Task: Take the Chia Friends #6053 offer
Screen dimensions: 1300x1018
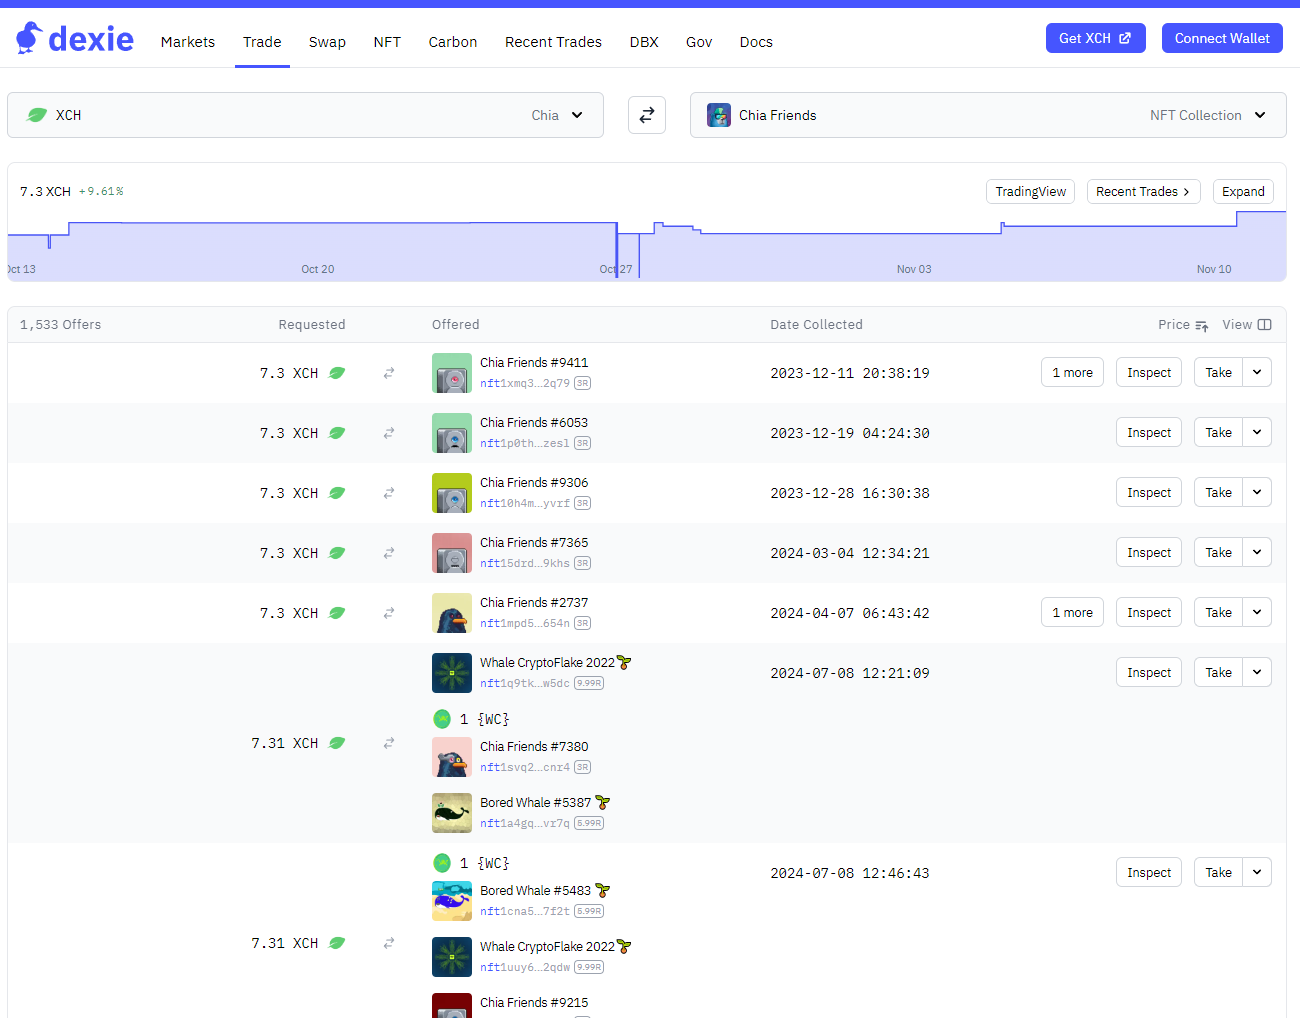Action: pos(1218,432)
